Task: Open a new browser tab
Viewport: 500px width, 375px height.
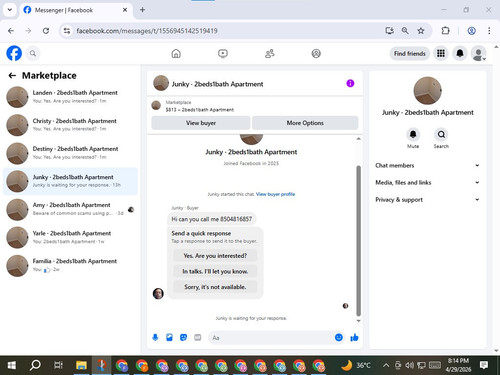Action: click(142, 10)
